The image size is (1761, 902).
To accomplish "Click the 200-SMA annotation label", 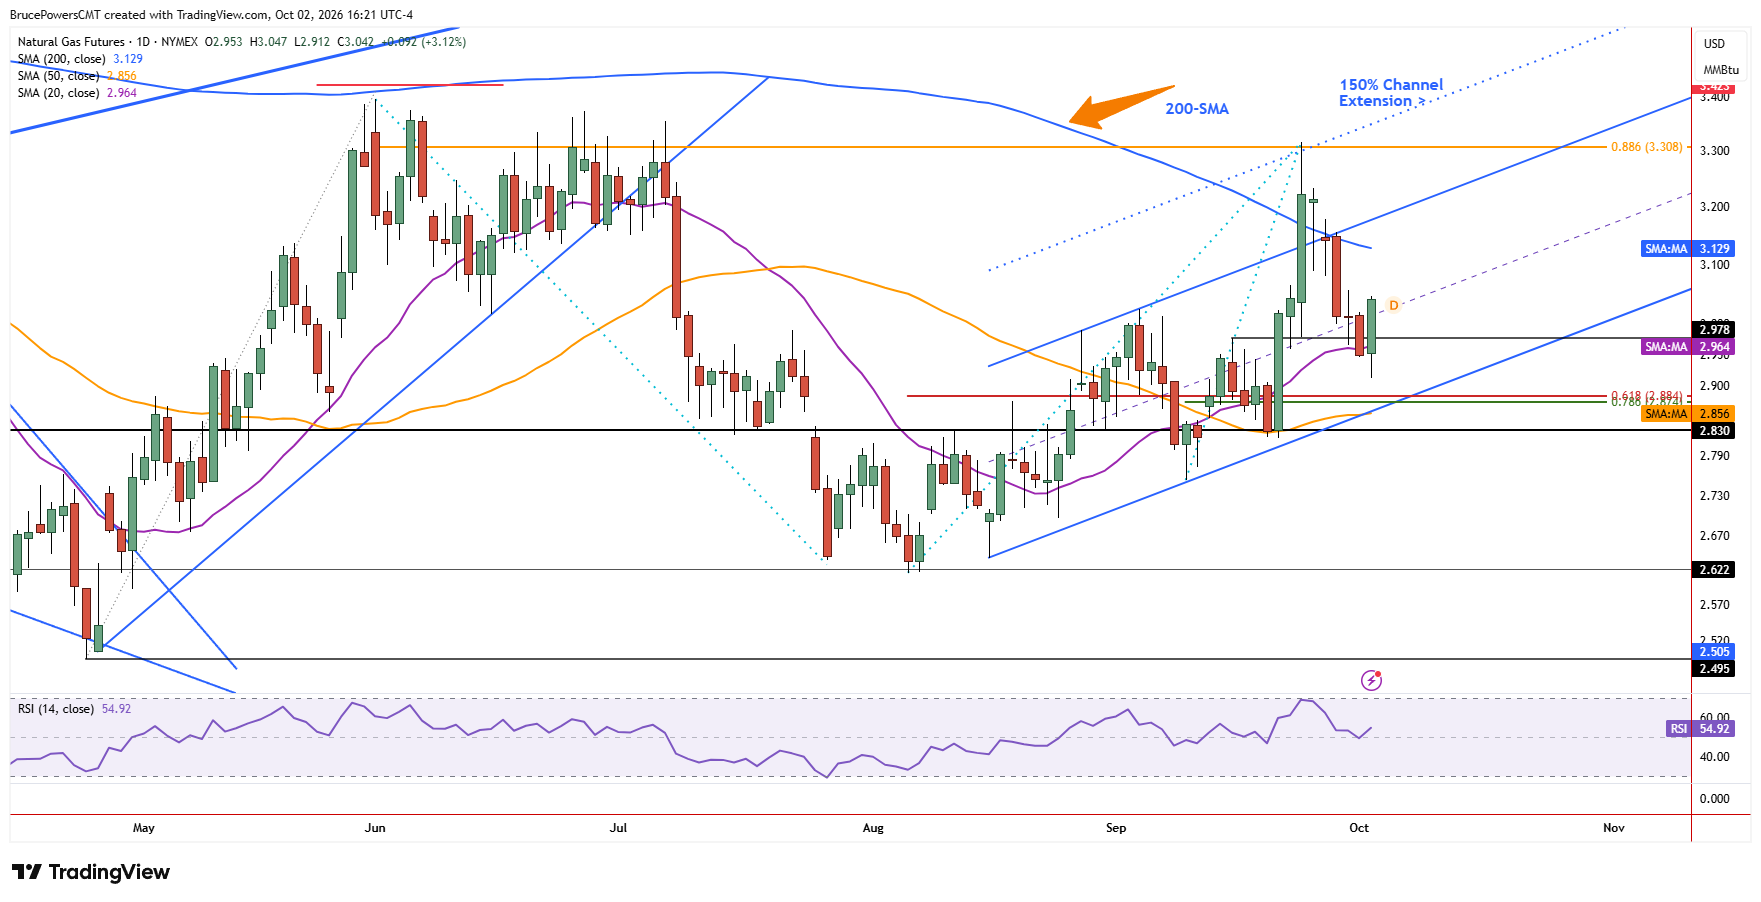I will (x=1196, y=109).
